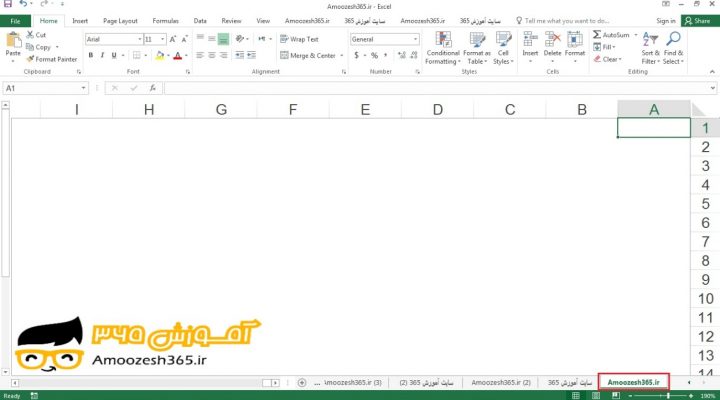Toggle Underline formatting
Viewport: 720px width, 400px height.
(114, 55)
